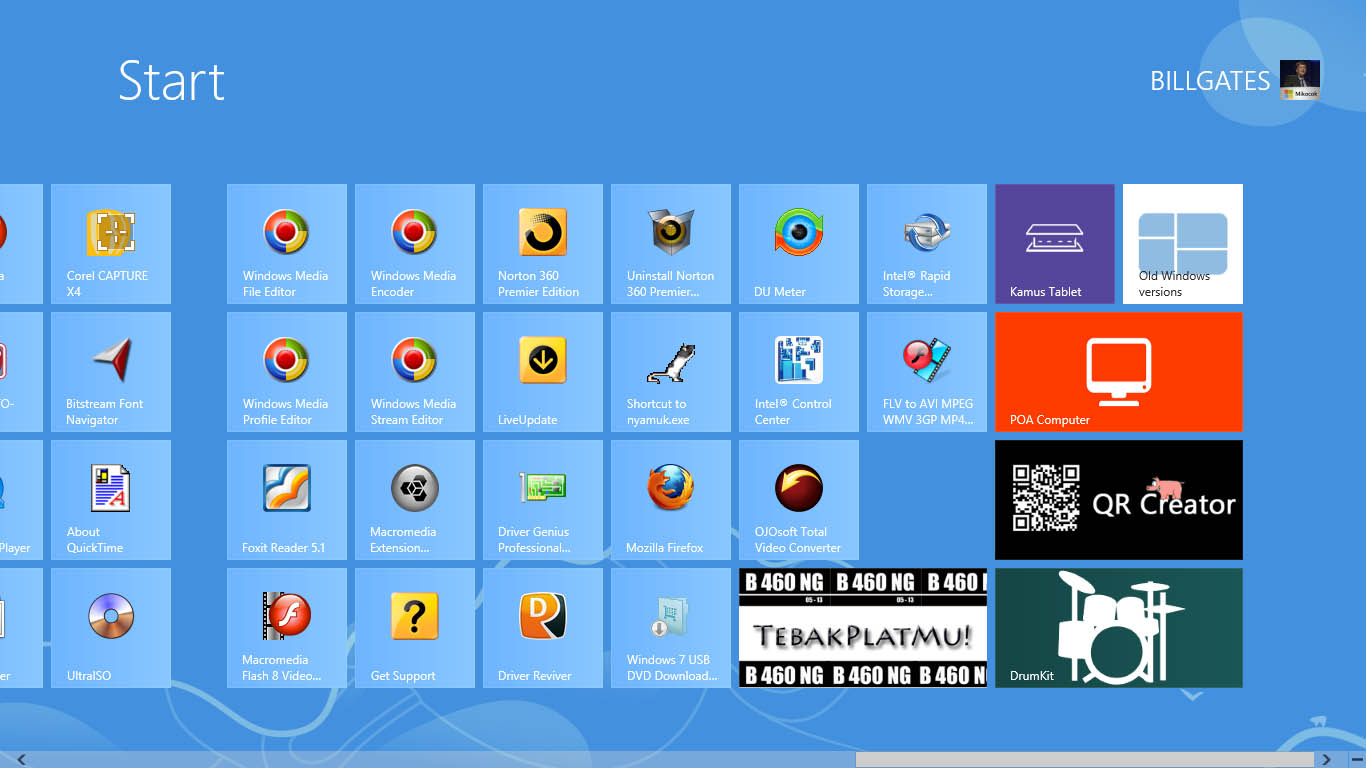The height and width of the screenshot is (768, 1366).
Task: Launch Bitstream Font Navigator
Action: tap(111, 372)
